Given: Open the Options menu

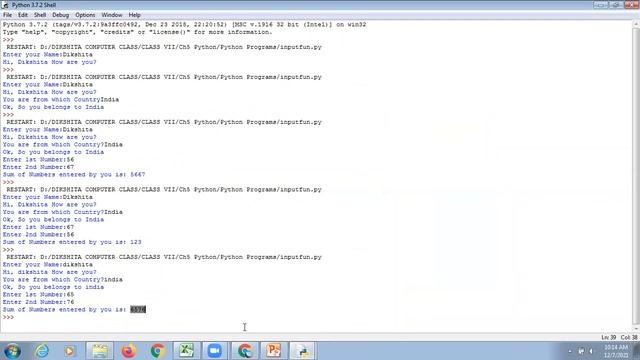Looking at the screenshot, I should coord(85,15).
